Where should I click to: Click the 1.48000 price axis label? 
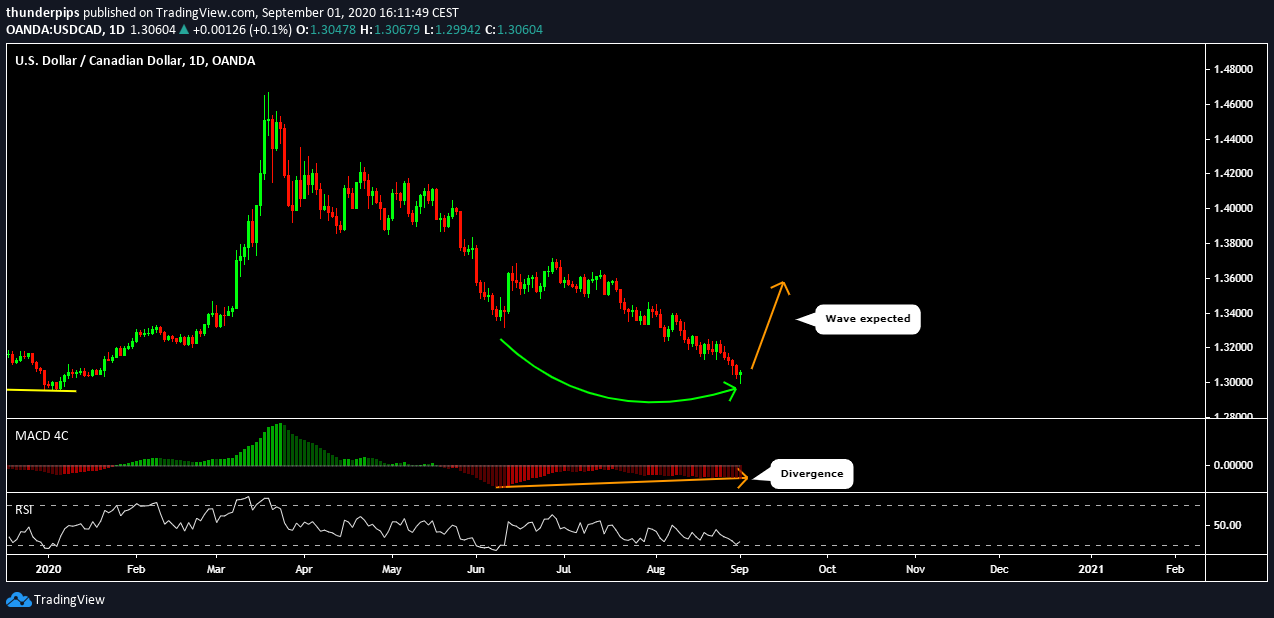(1234, 70)
